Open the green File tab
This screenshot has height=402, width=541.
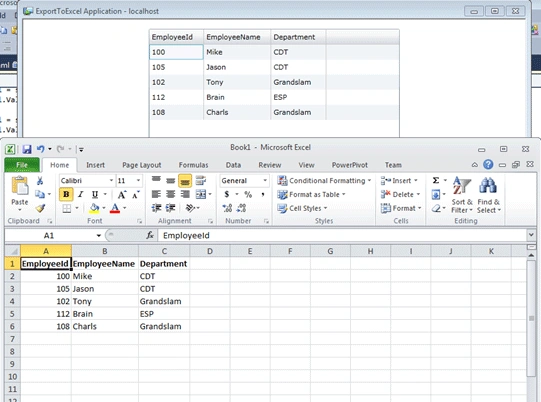pos(22,165)
